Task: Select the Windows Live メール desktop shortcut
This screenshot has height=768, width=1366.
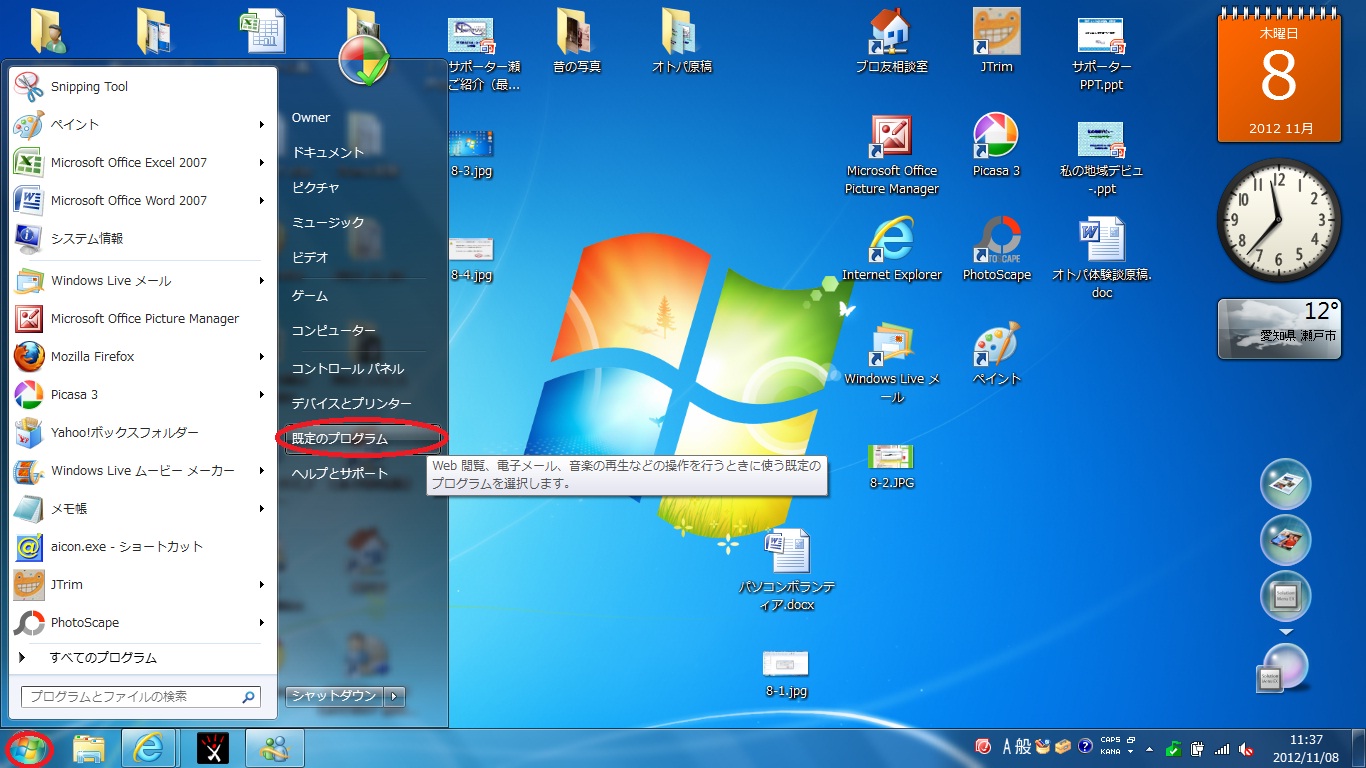Action: coord(892,362)
